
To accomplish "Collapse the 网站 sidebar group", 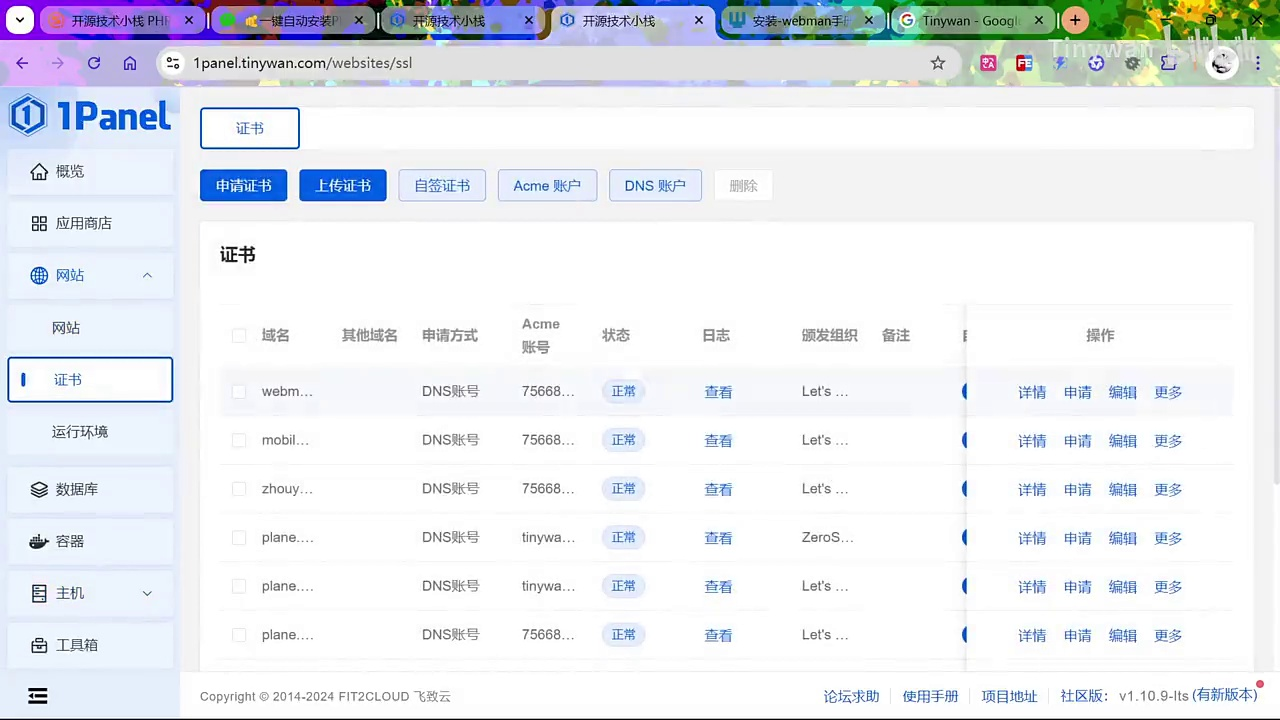I will [147, 275].
